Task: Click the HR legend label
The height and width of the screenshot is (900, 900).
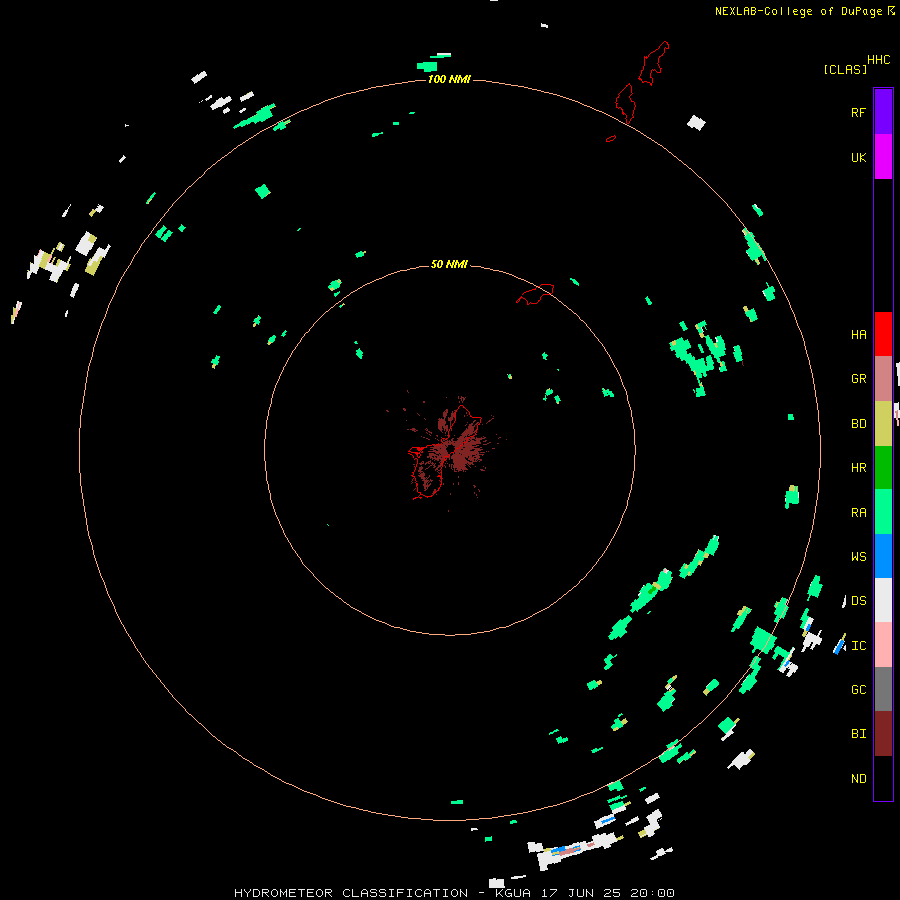Action: (x=859, y=468)
